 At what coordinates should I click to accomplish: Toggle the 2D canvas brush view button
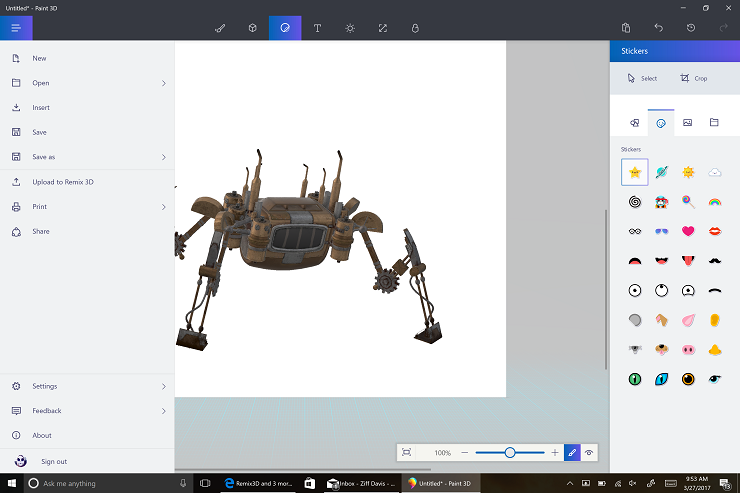coord(572,452)
